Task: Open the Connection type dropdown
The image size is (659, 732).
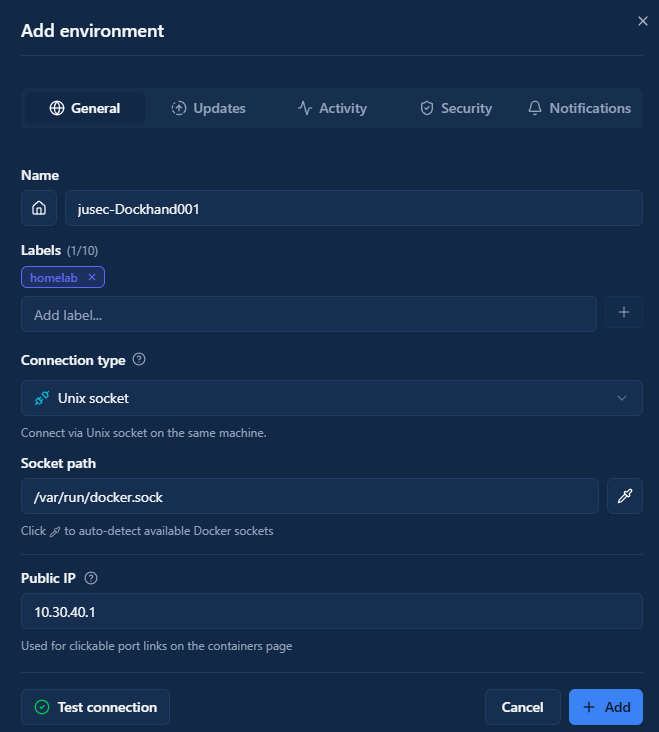Action: pyautogui.click(x=331, y=398)
